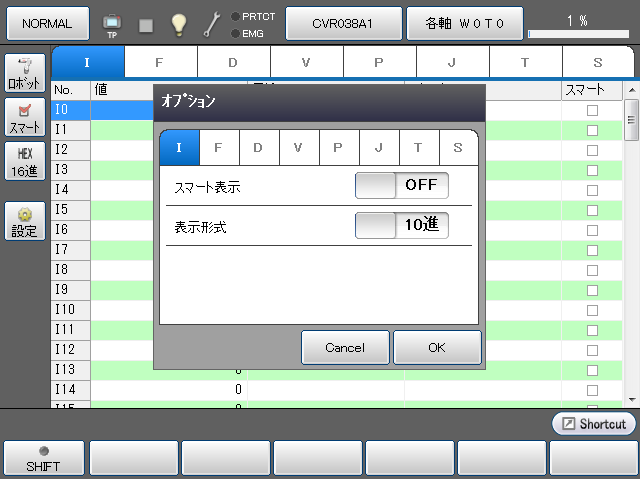Open the ロボット side panel button
This screenshot has height=479, width=640.
[x=24, y=75]
